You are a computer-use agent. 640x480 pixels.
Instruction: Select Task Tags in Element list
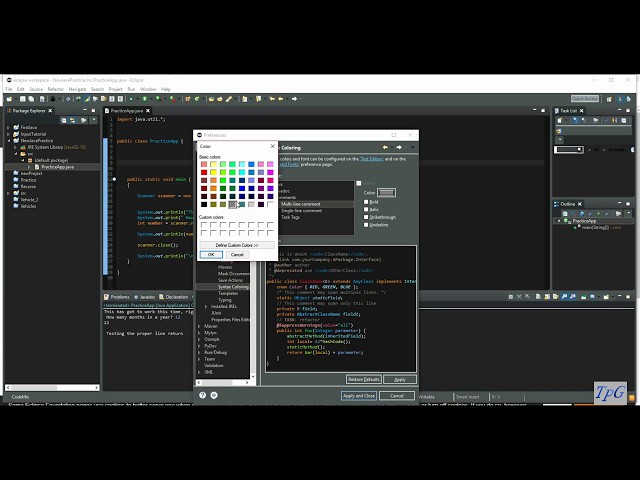coord(290,217)
